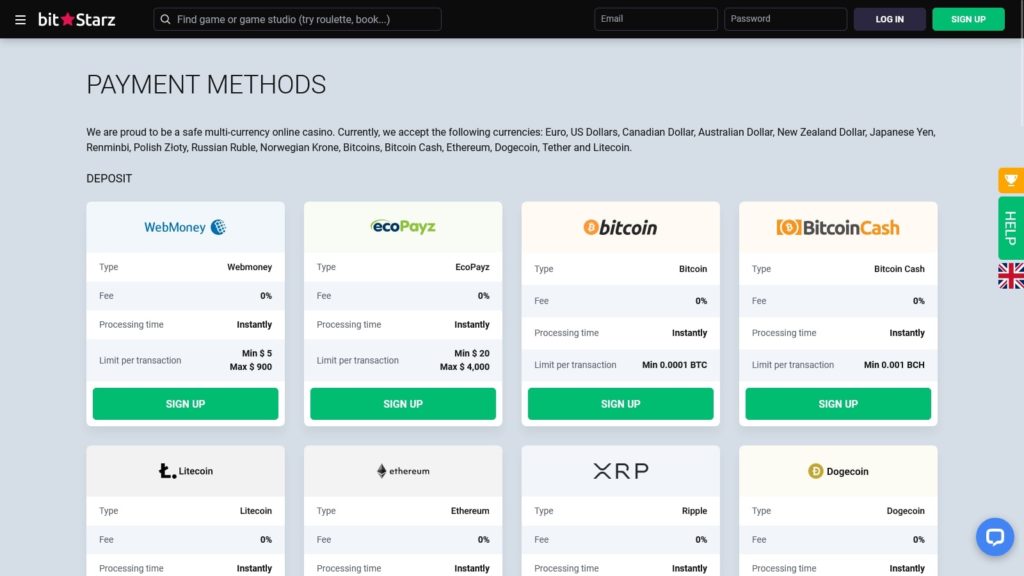
Task: Sign up via the Bitcoin Cash card
Action: [838, 404]
